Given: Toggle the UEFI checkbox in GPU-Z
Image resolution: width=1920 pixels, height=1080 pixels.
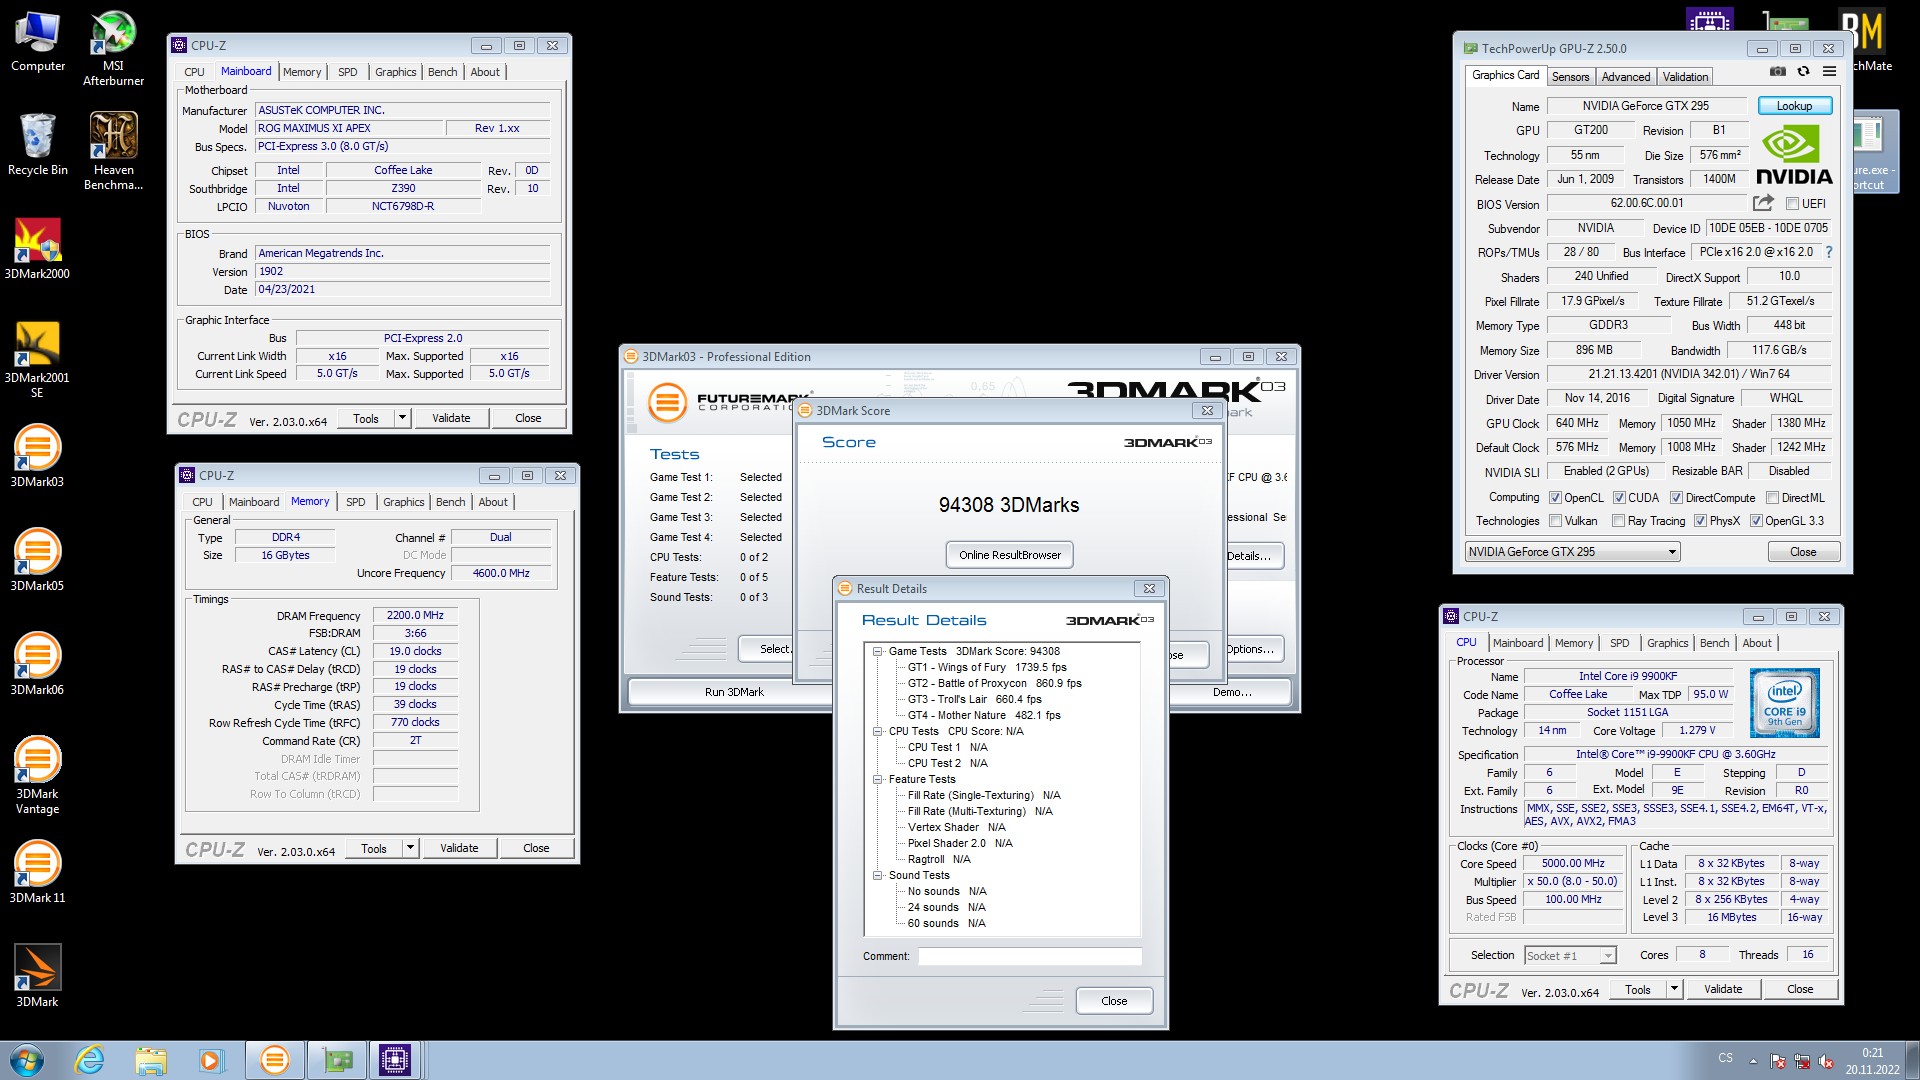Looking at the screenshot, I should (1793, 204).
